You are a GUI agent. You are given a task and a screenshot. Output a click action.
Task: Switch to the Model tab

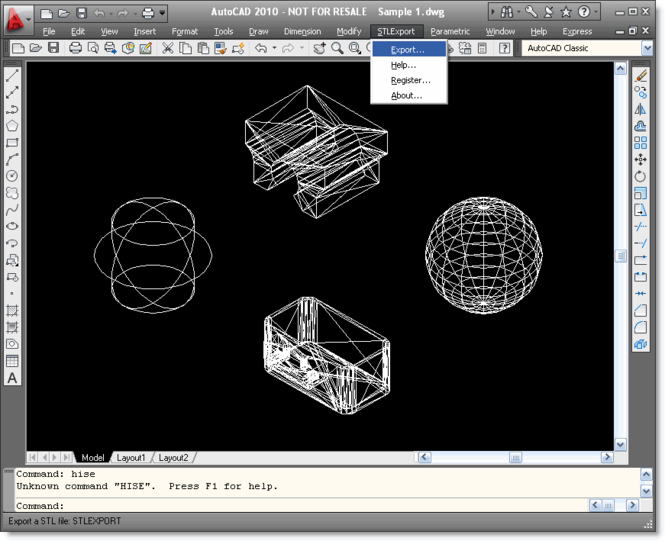92,458
